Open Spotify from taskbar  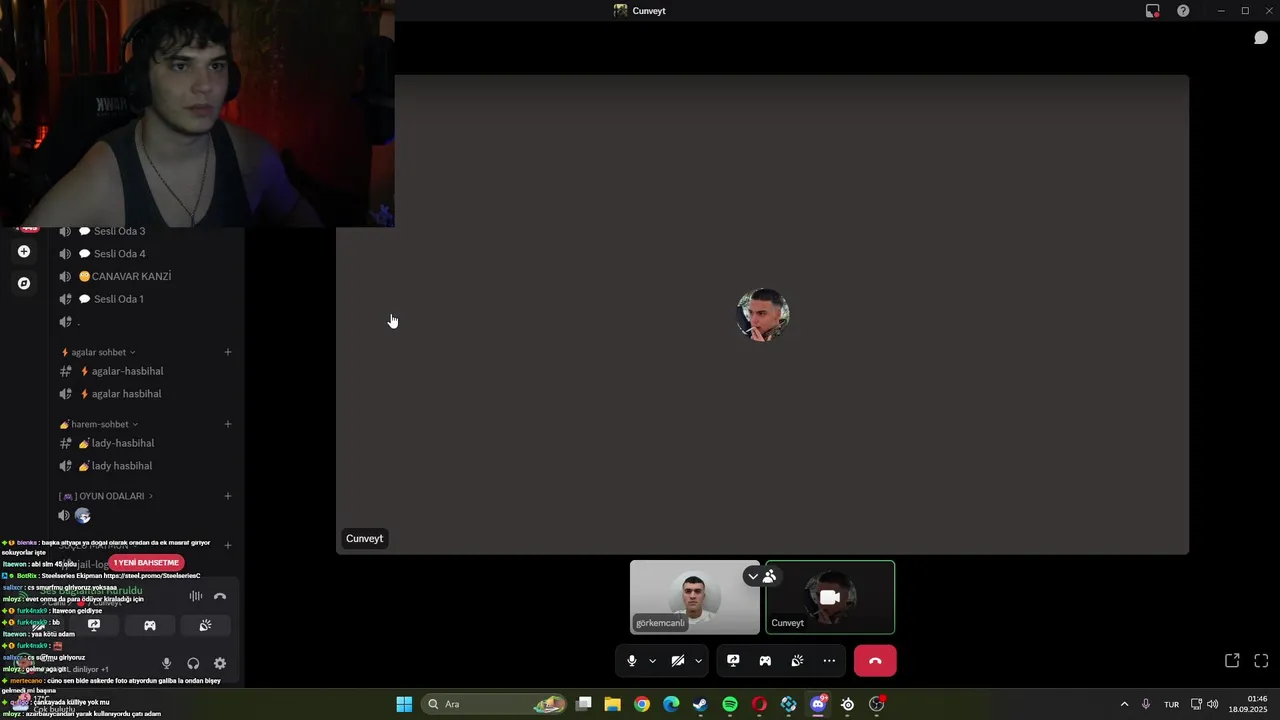click(x=730, y=704)
